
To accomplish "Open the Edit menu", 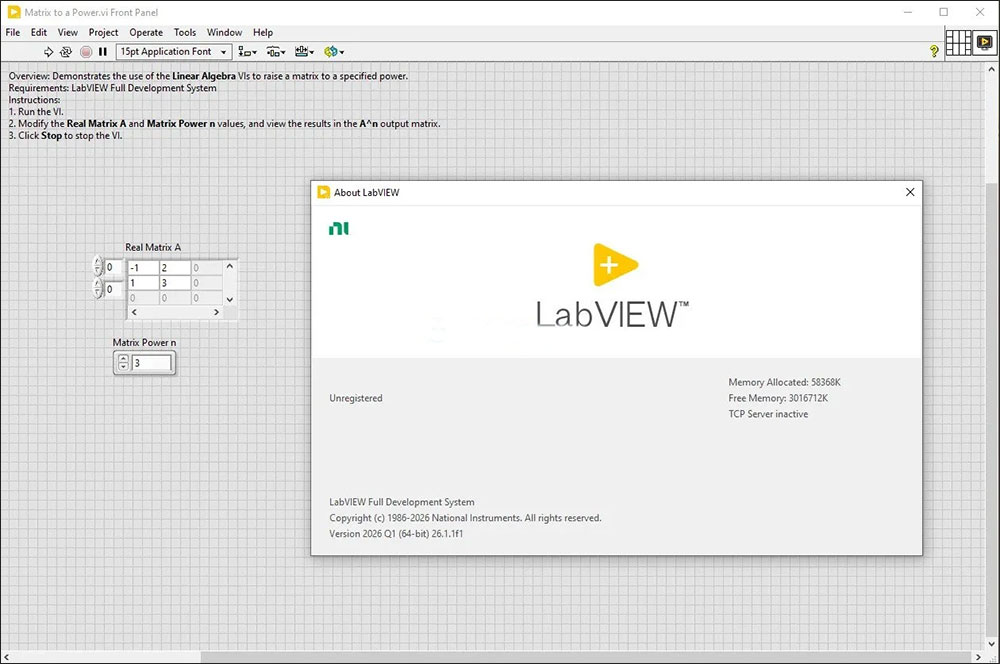I will [x=39, y=33].
